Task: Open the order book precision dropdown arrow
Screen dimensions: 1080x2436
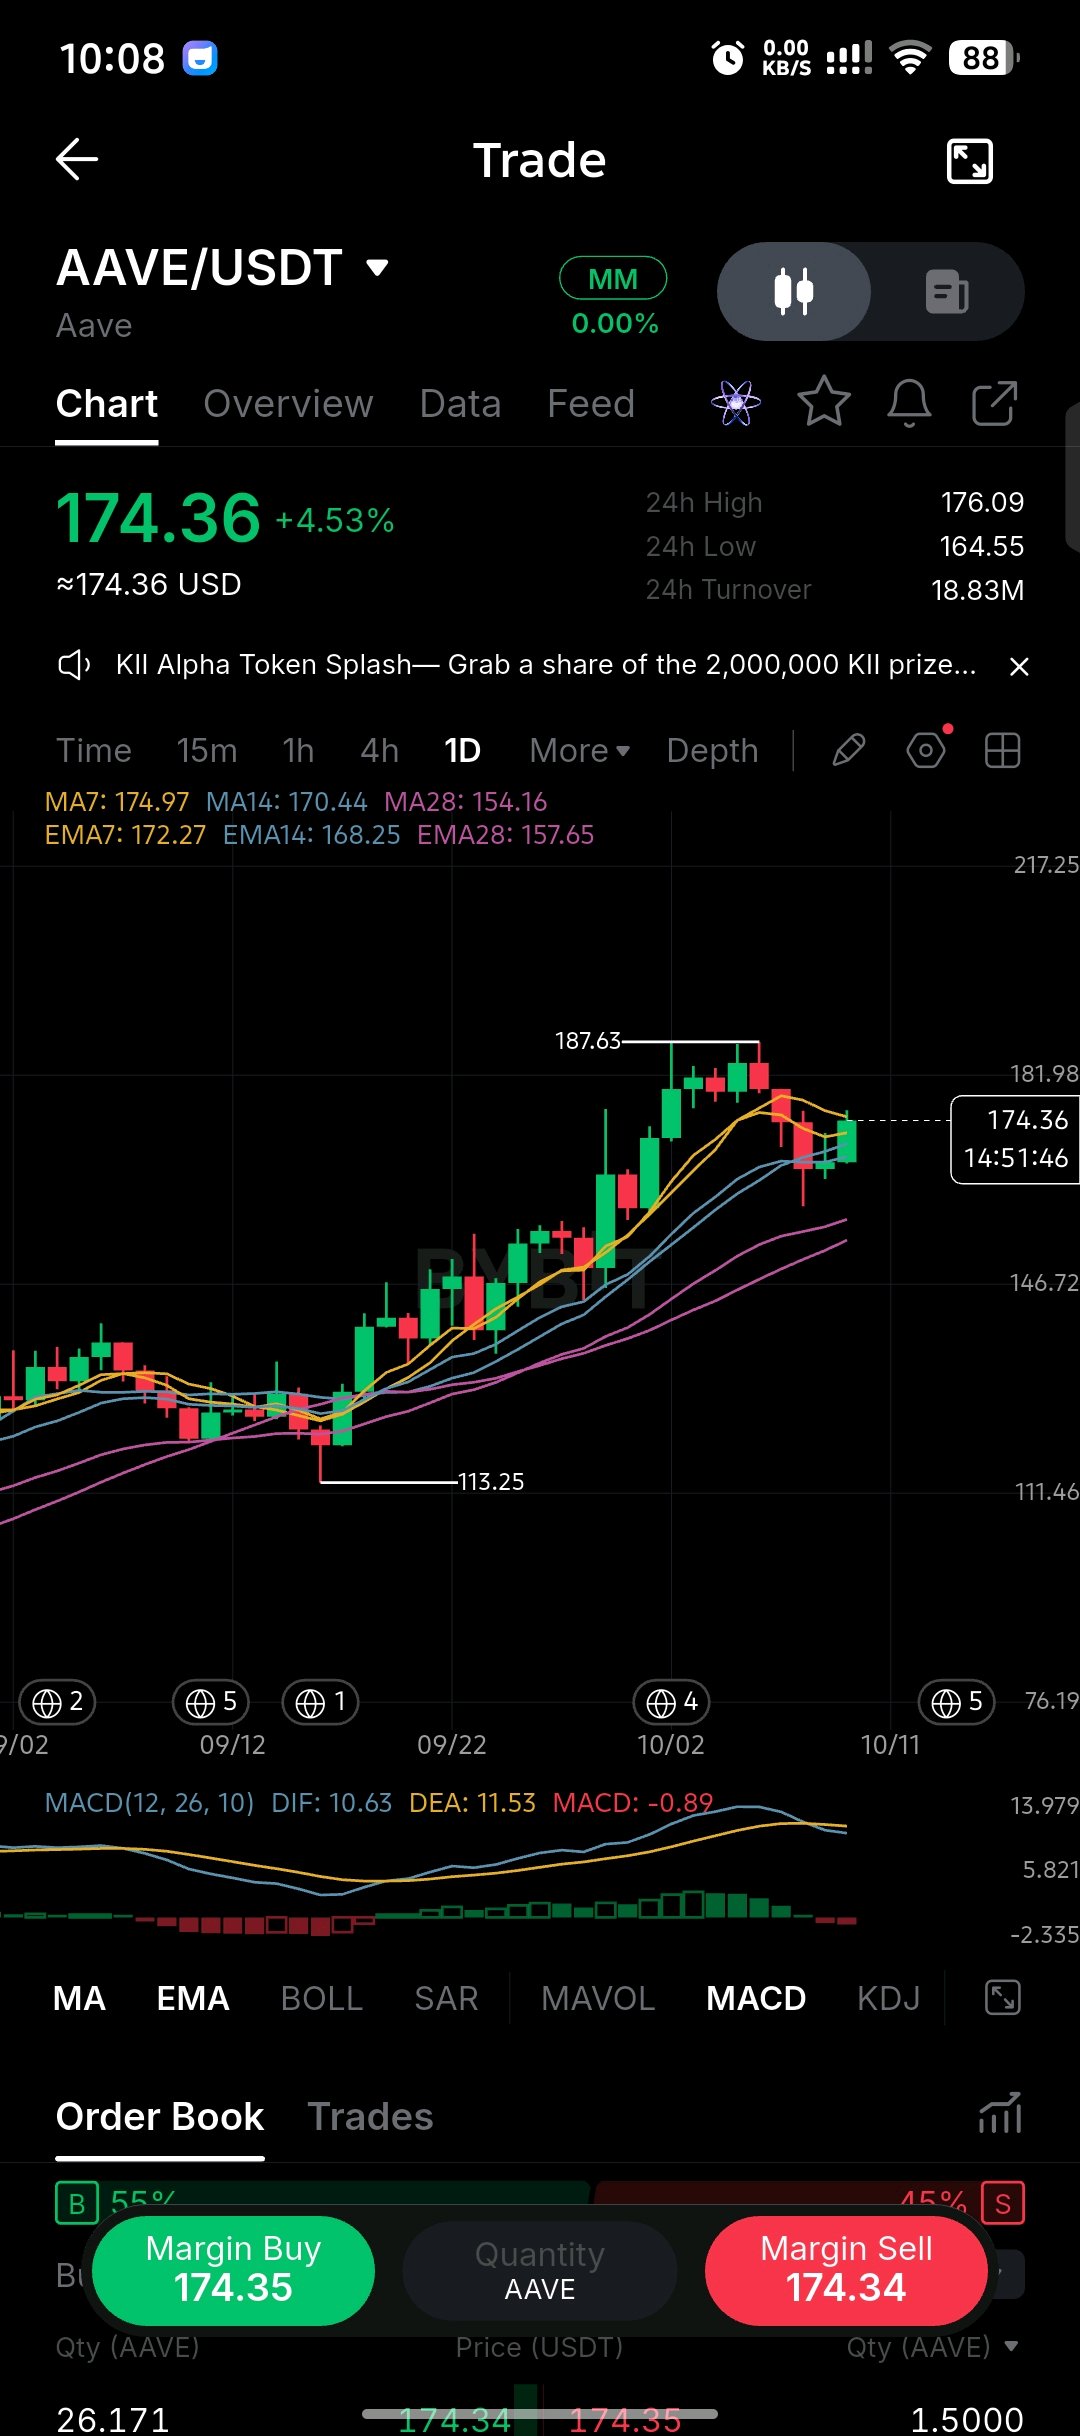Action: pos(1011,2345)
